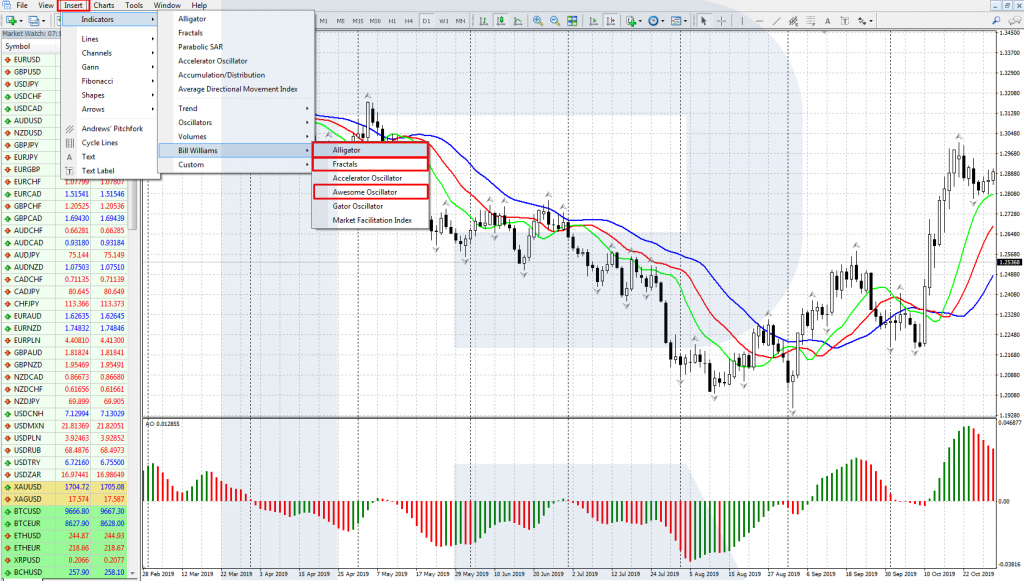Select Andrews' Pitchfork from Insert menu
This screenshot has height=581, width=1024.
tap(110, 128)
